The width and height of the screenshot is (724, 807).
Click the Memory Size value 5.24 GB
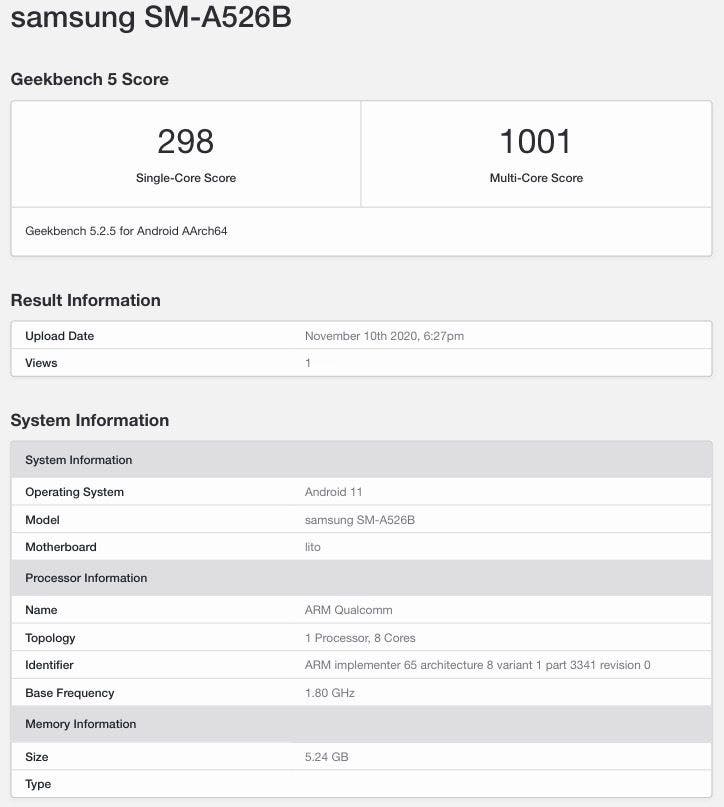click(327, 757)
